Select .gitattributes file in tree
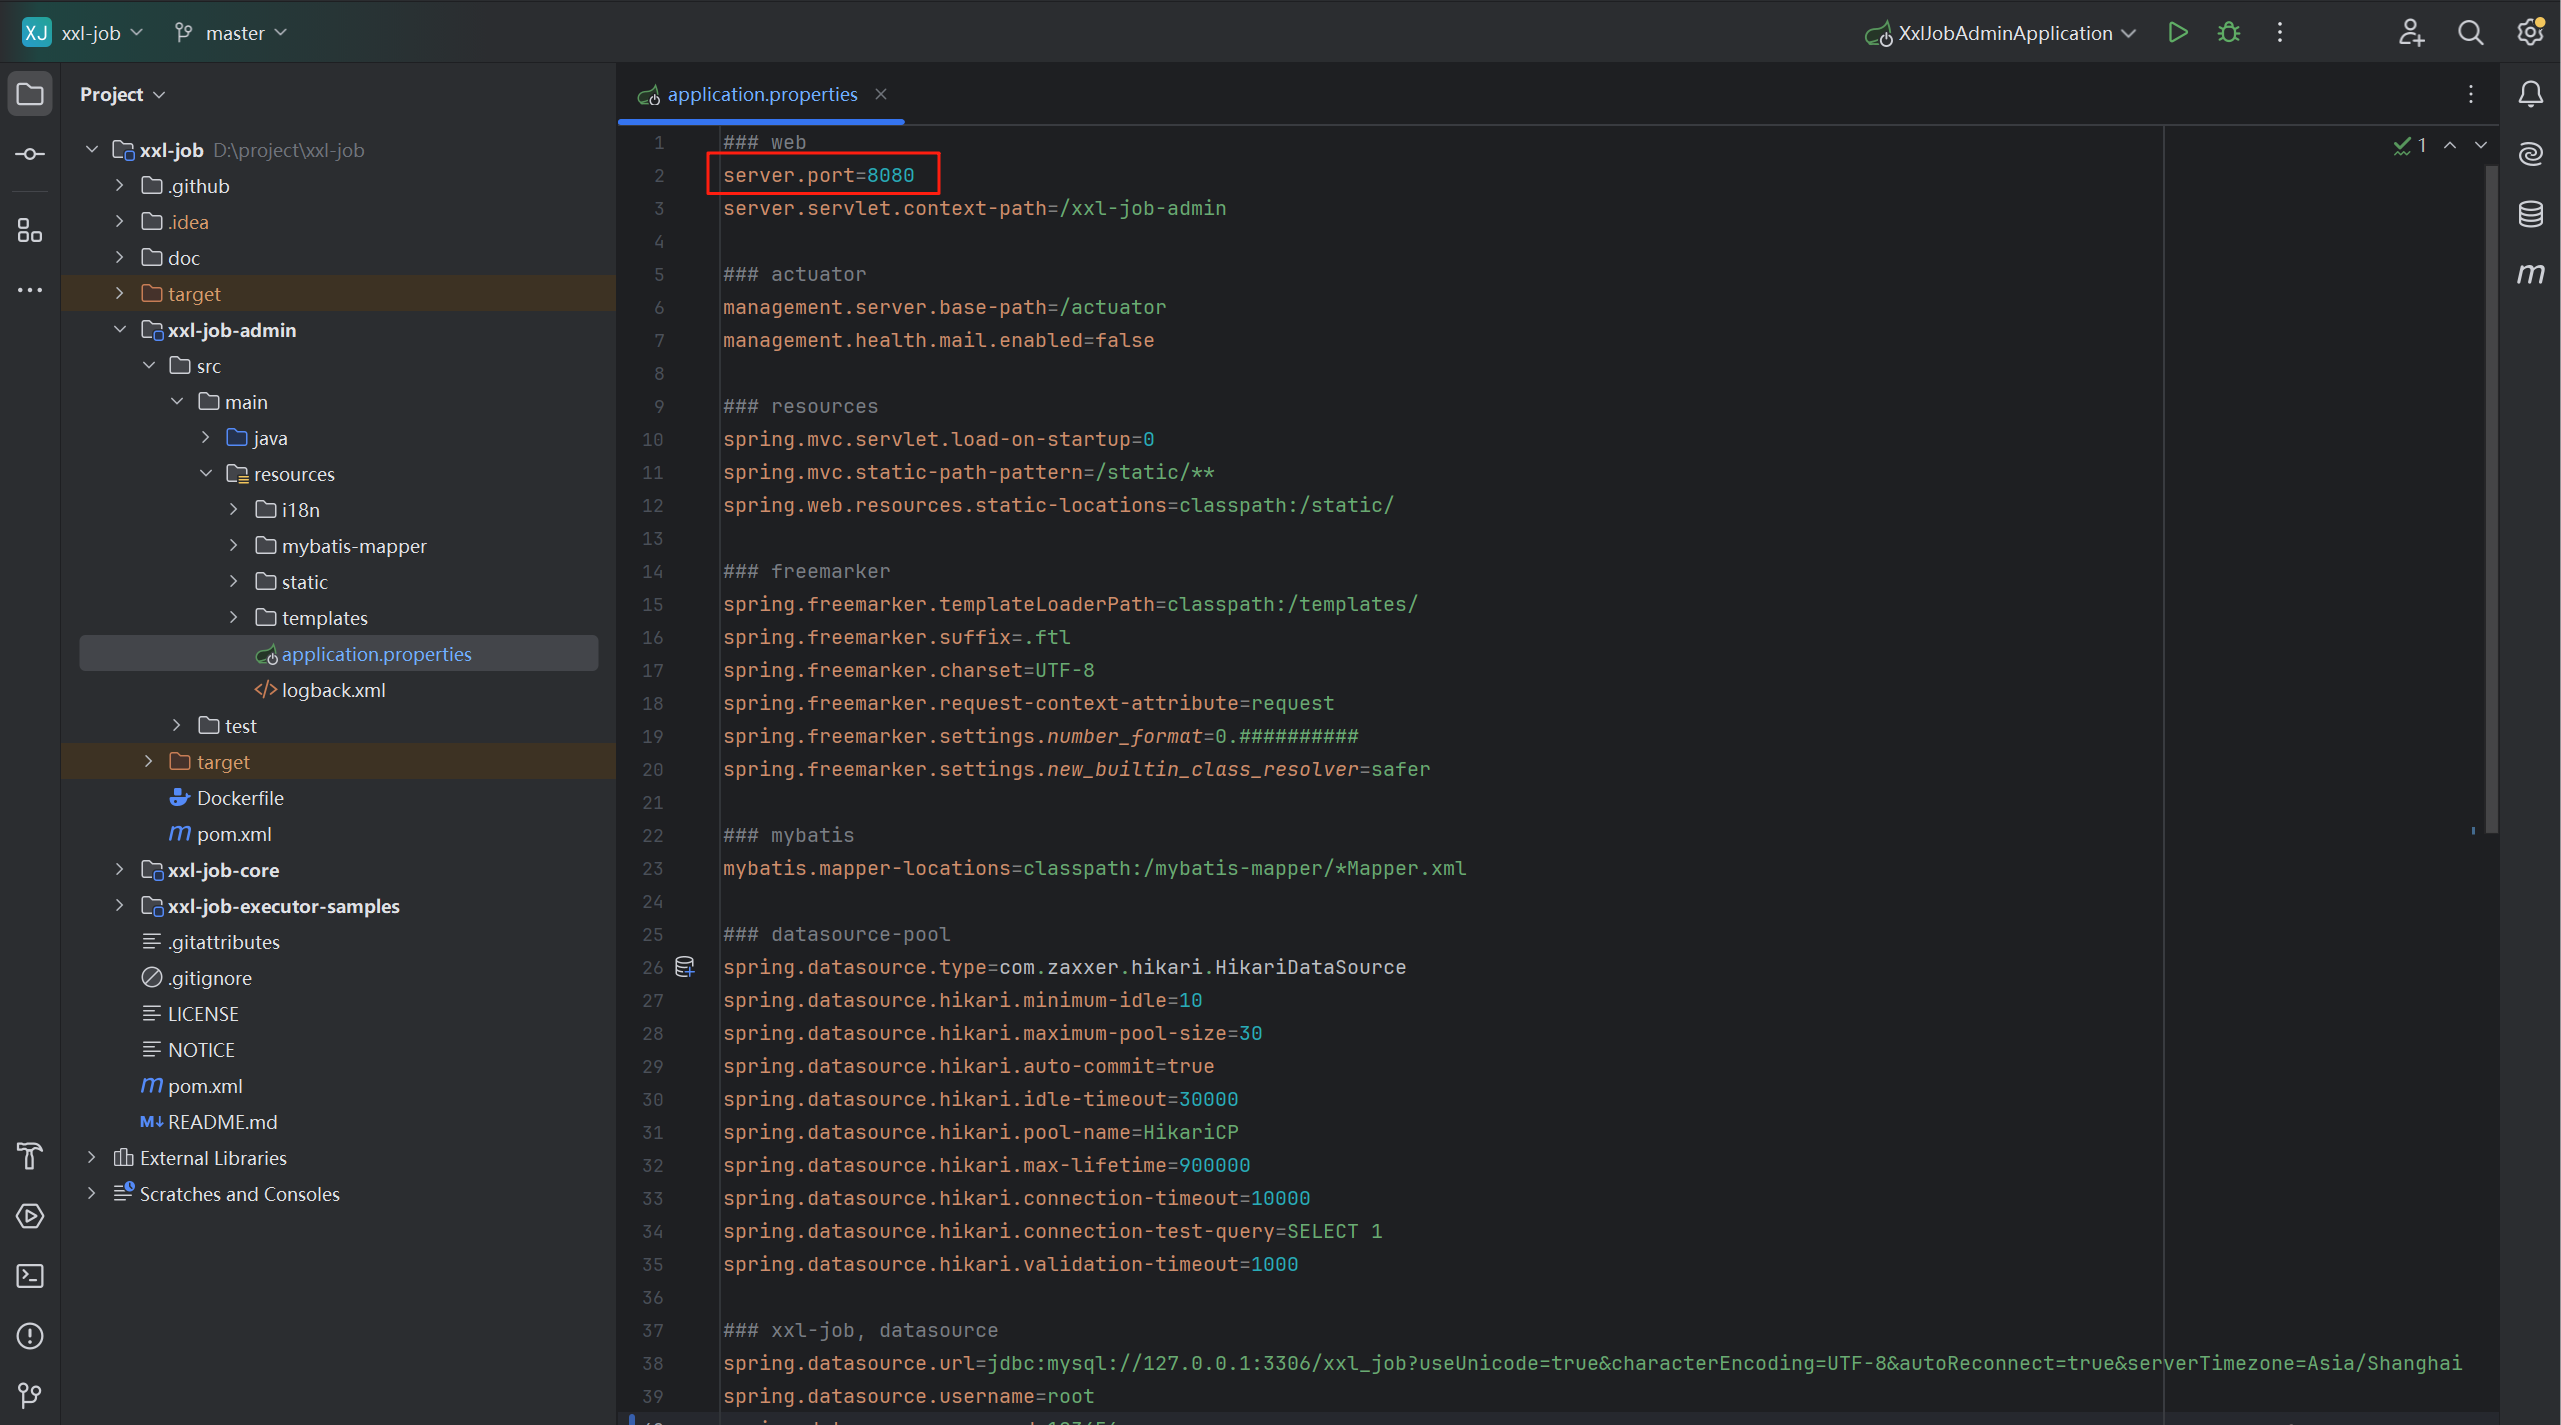Viewport: 2561px width, 1425px height. point(210,942)
